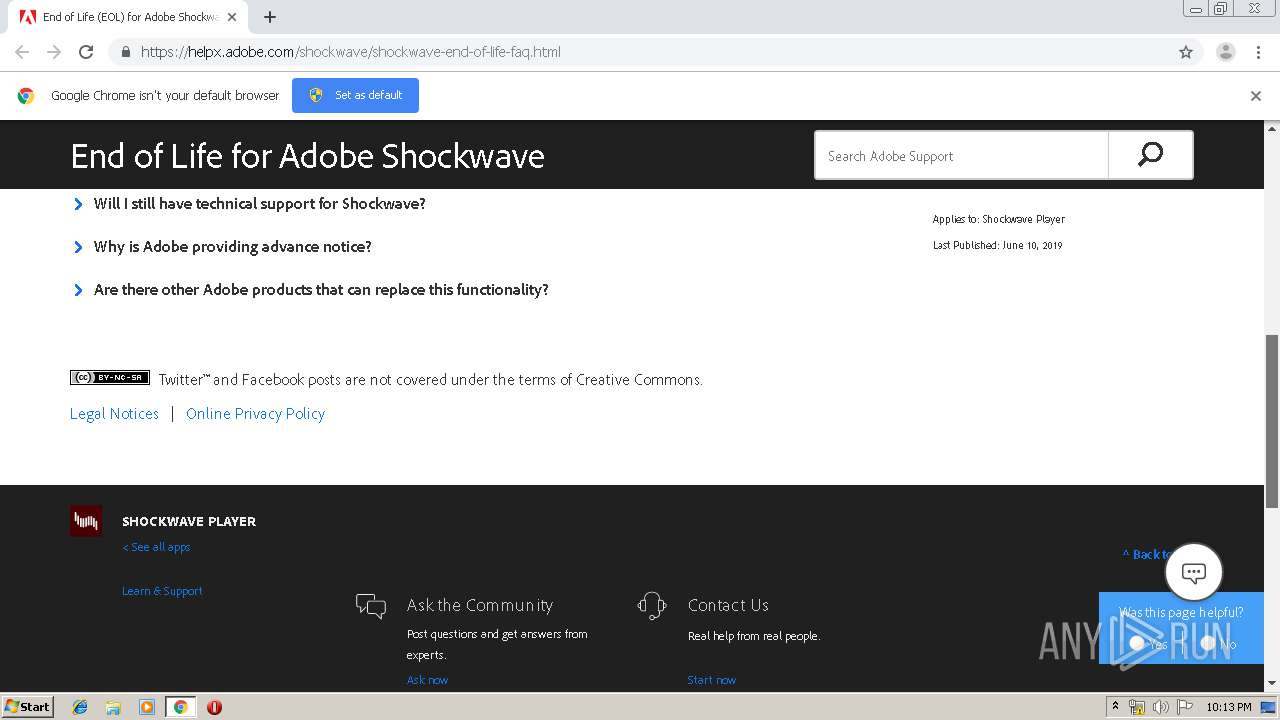Open a new tab with plus icon
This screenshot has height=720, width=1280.
[x=270, y=17]
